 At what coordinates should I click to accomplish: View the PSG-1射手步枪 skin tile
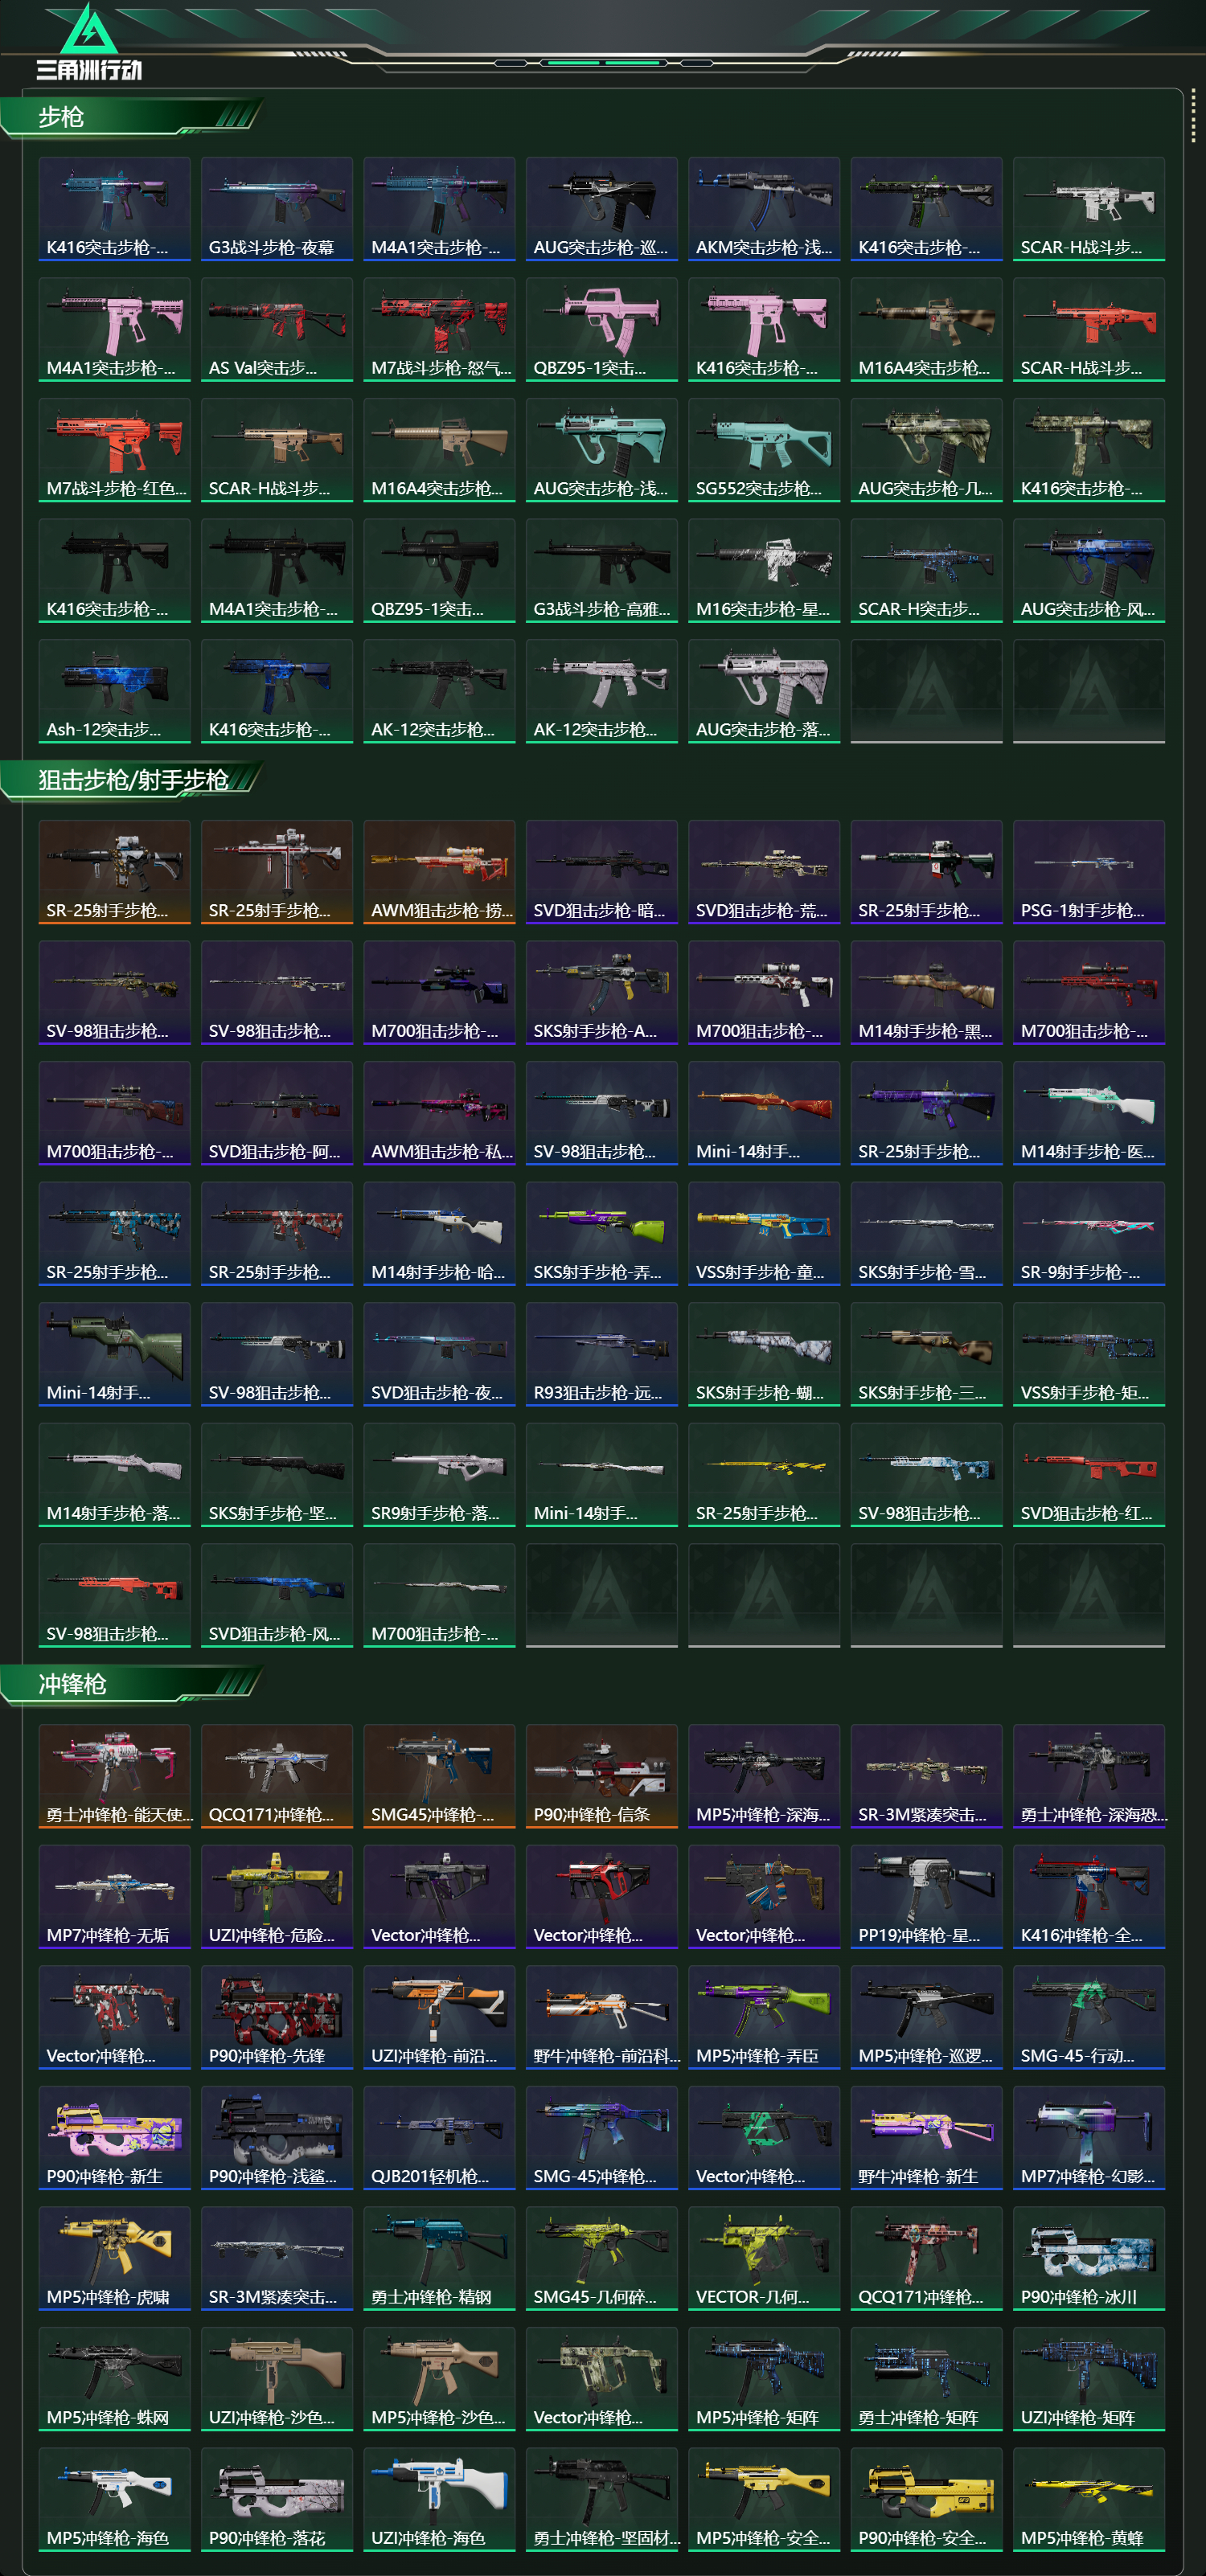pyautogui.click(x=1088, y=872)
